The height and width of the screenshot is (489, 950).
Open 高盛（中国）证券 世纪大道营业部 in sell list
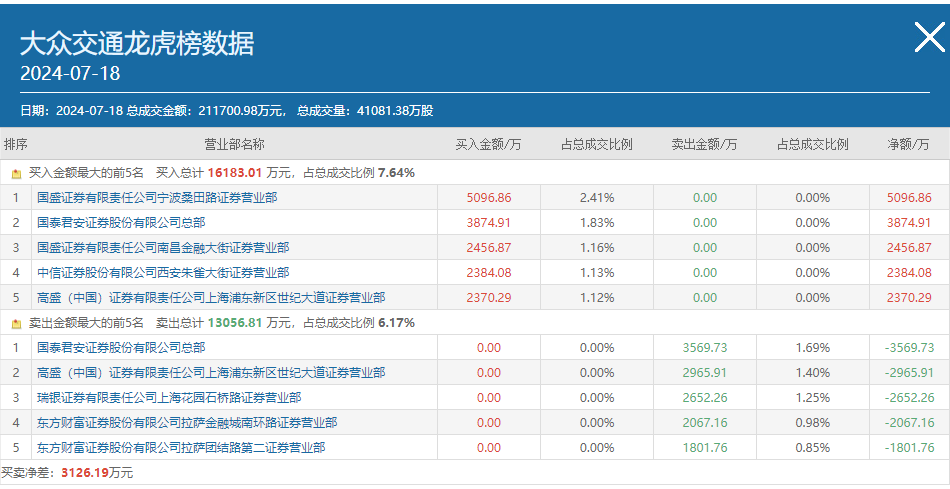pos(211,373)
